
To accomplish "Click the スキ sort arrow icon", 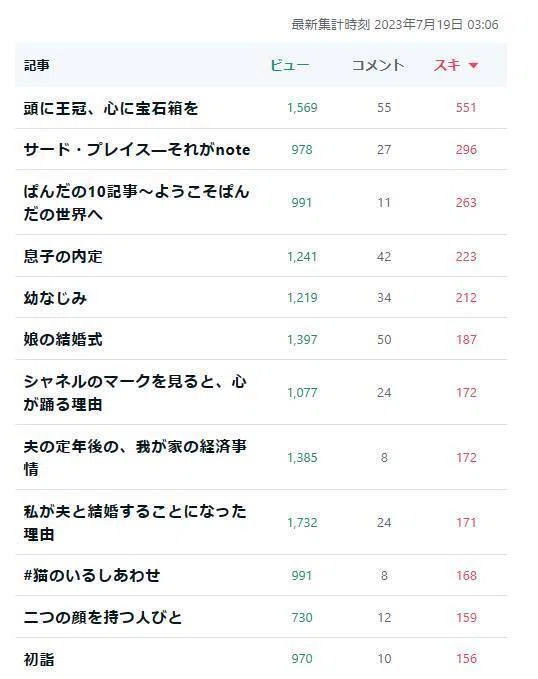I will (473, 65).
